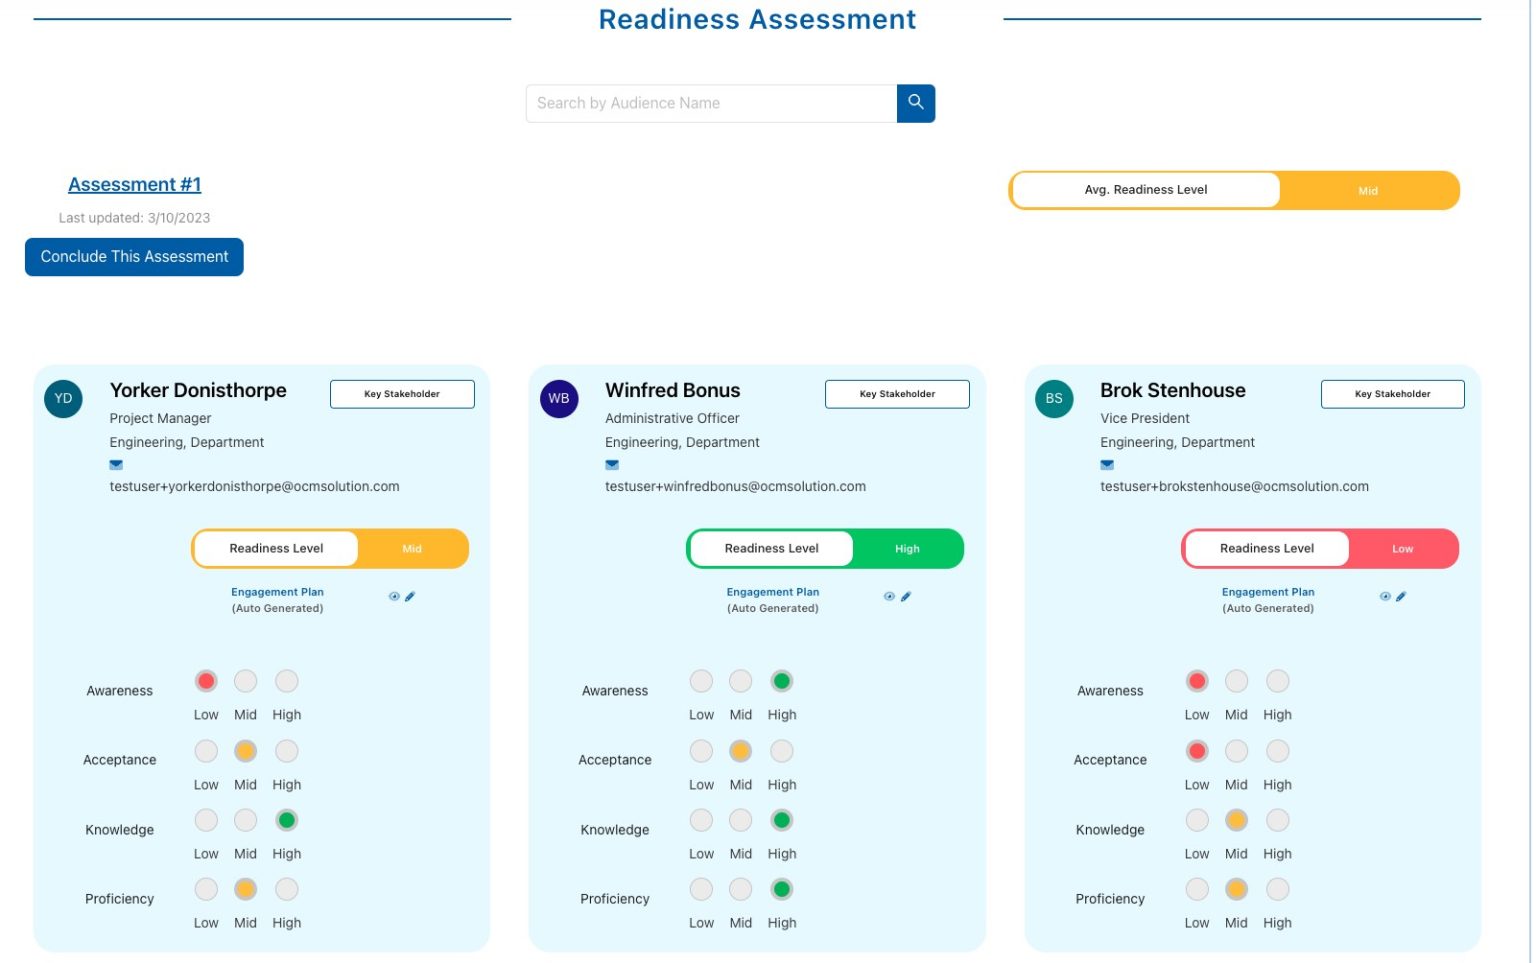Click the BS avatar circle

(x=1053, y=398)
